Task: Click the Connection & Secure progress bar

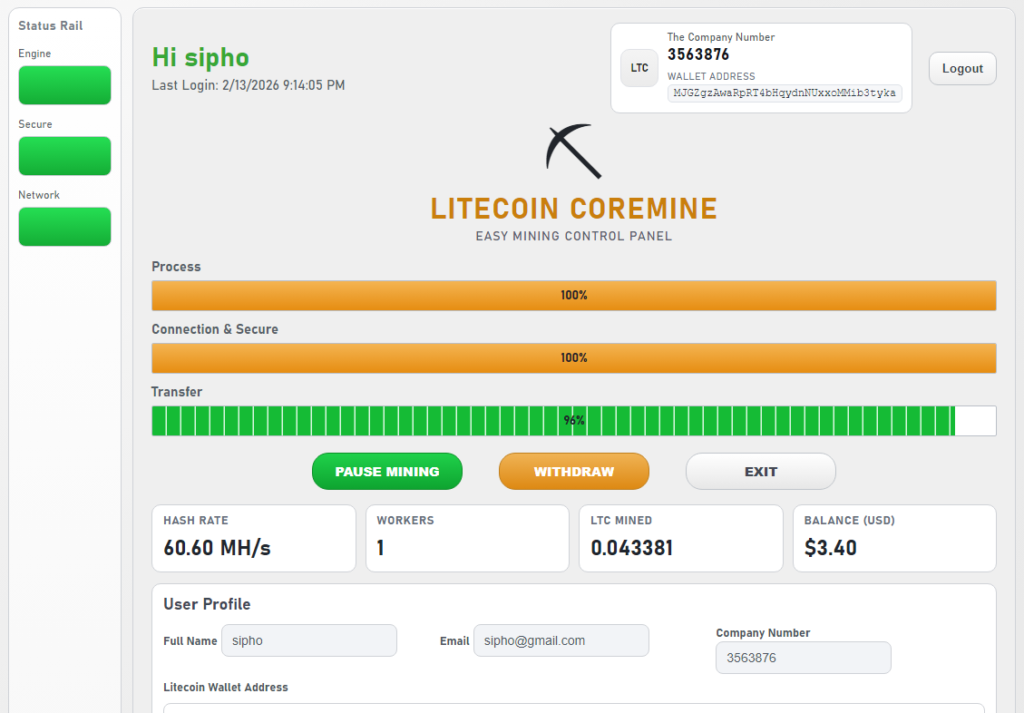Action: pyautogui.click(x=573, y=358)
